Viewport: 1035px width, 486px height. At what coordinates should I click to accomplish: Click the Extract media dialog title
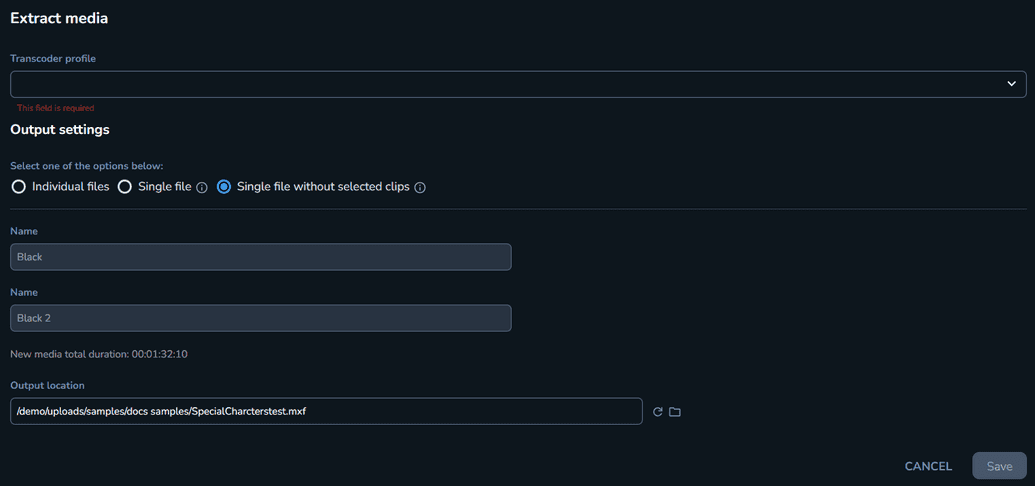tap(59, 18)
